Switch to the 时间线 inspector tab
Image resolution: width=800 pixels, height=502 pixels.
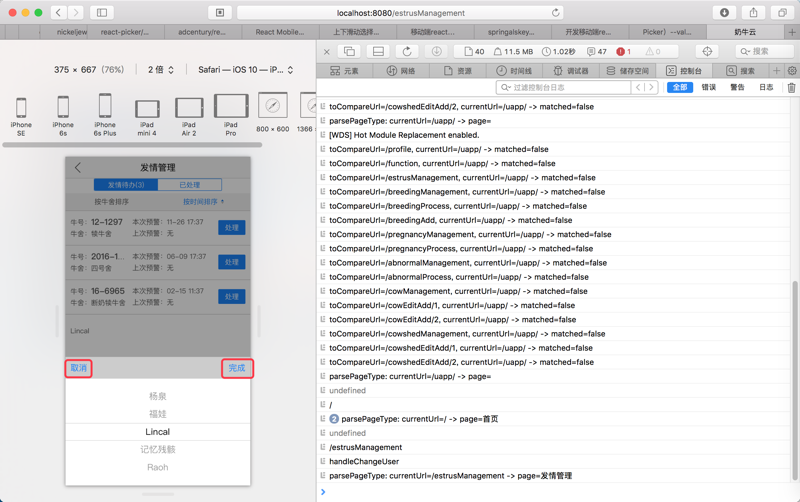pos(514,71)
